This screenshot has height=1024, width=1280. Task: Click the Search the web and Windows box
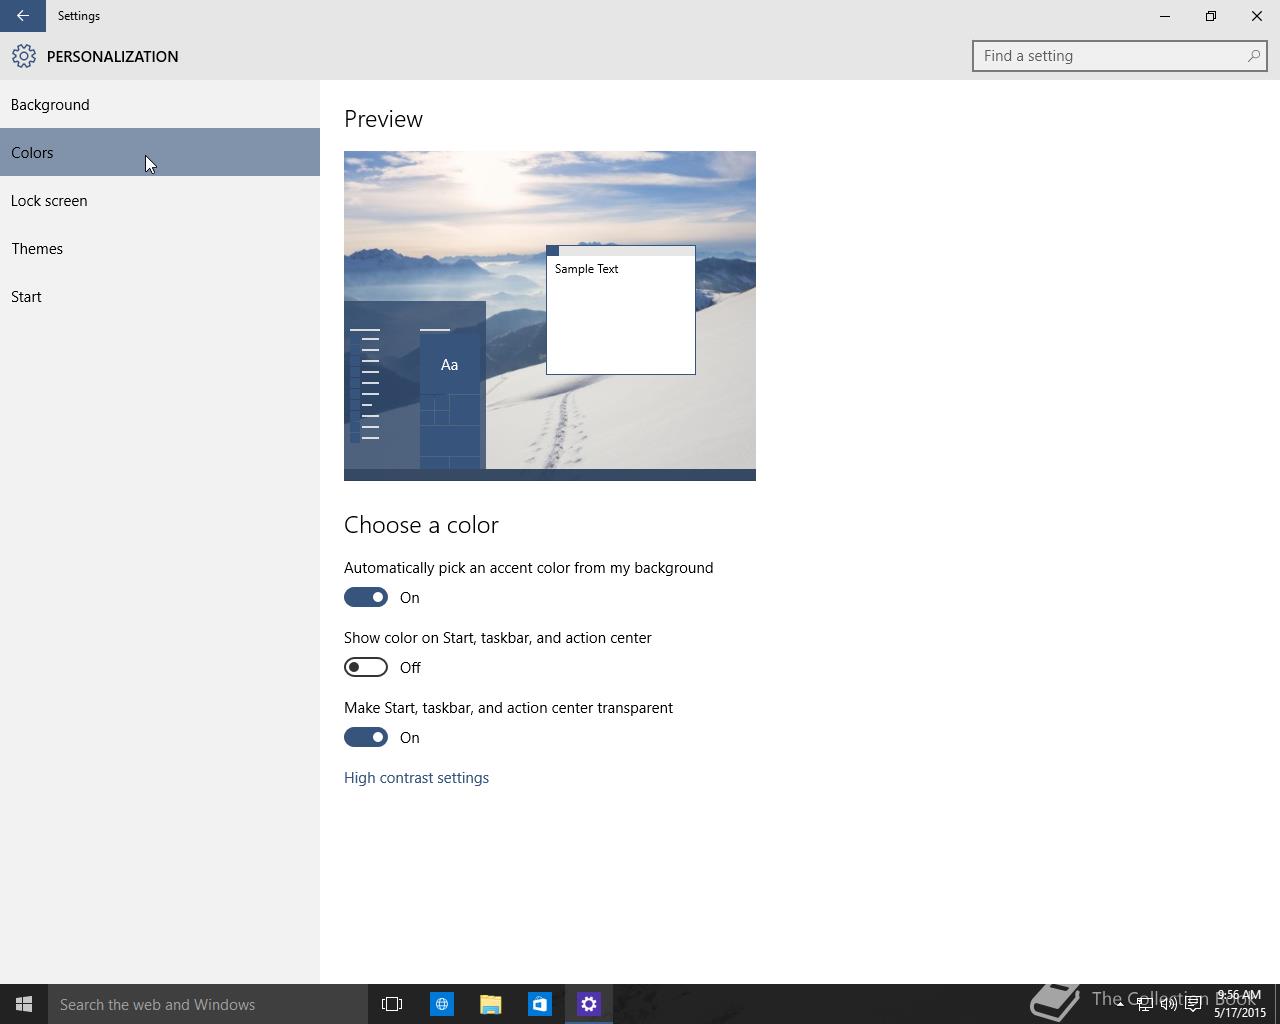pyautogui.click(x=208, y=1004)
